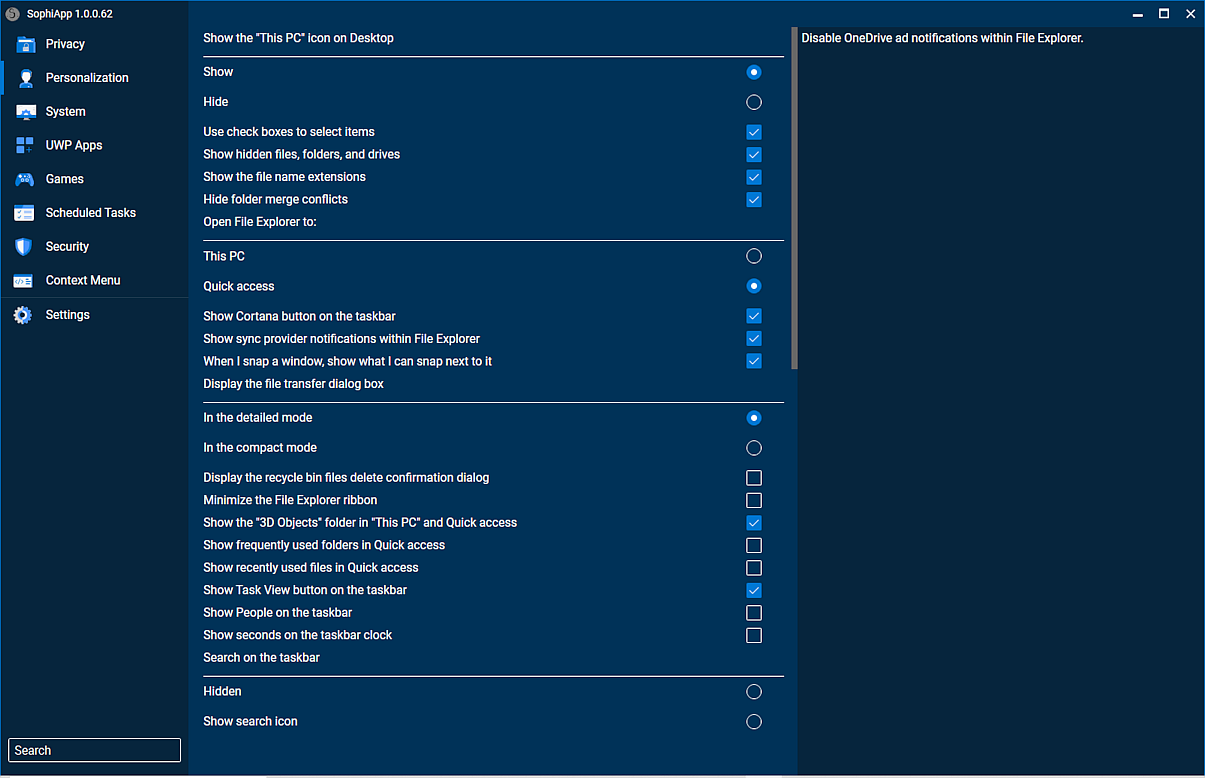This screenshot has width=1205, height=778.
Task: Click 'Search on the taskbar' heading text
Action: 261,657
